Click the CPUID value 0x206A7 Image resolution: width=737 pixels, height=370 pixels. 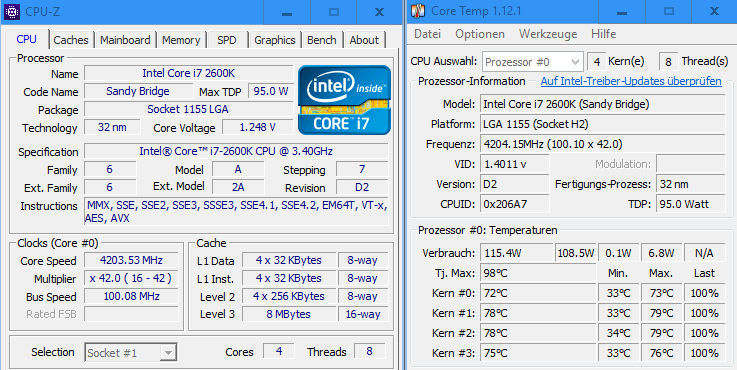coord(515,204)
